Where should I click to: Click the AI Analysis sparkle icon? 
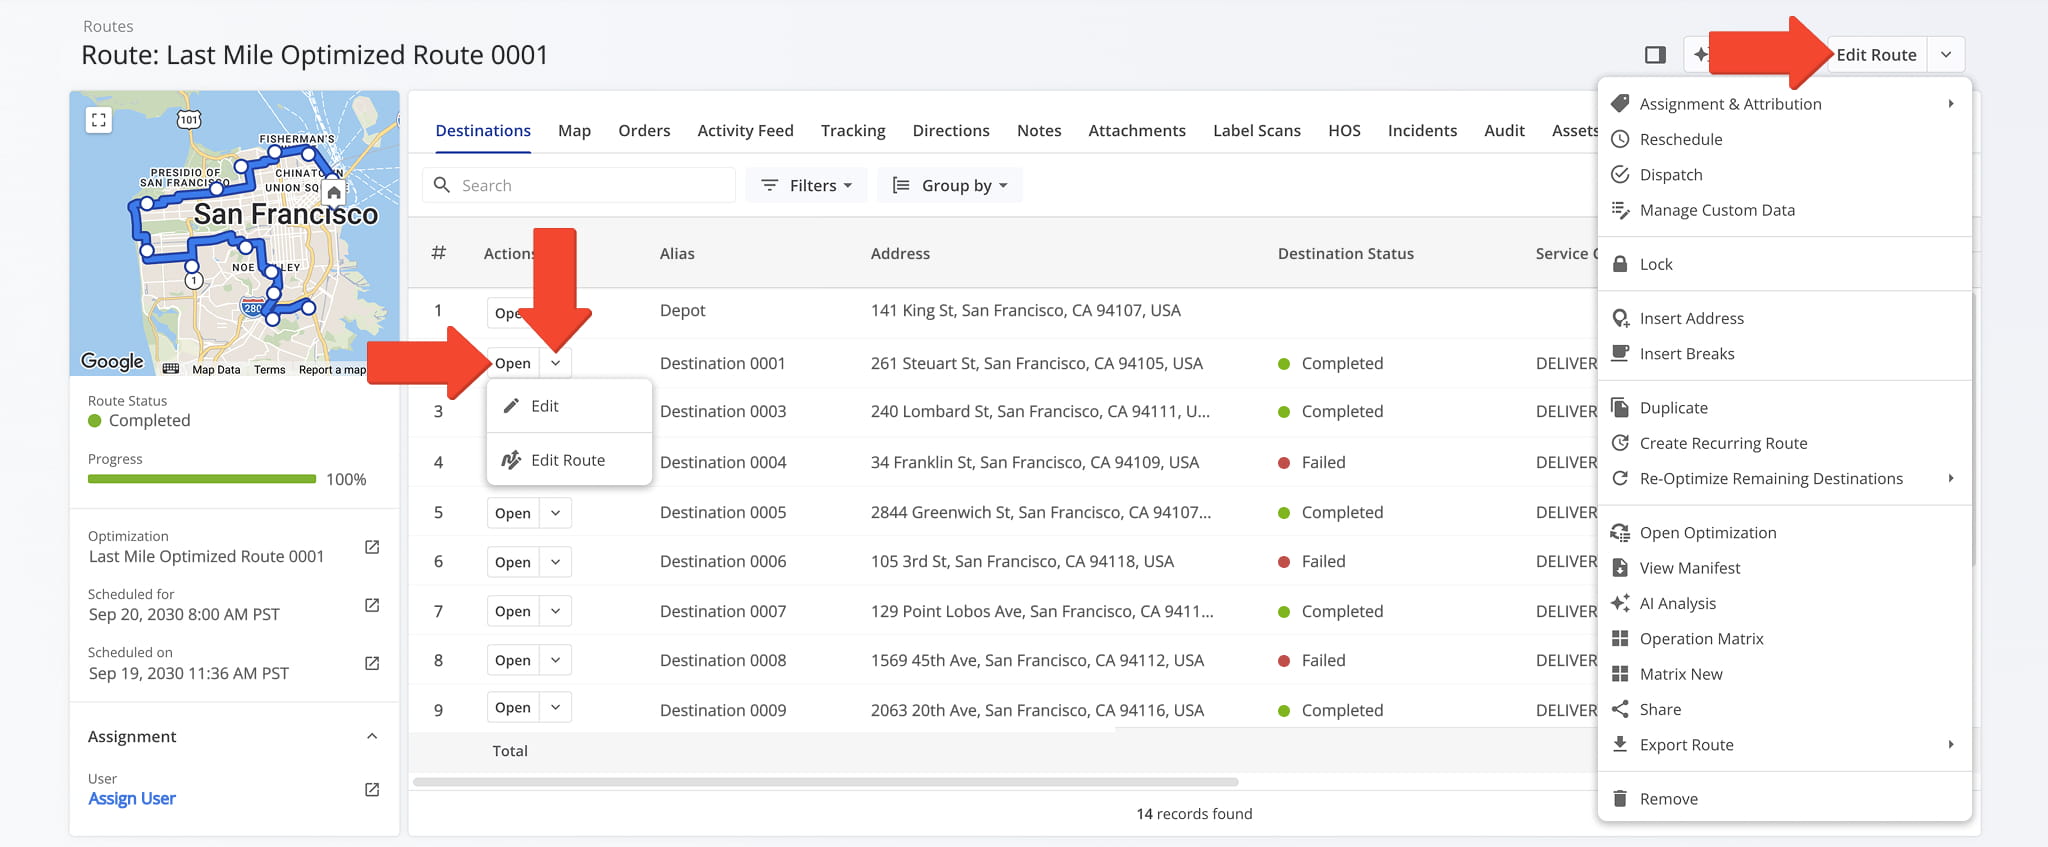coord(1620,603)
